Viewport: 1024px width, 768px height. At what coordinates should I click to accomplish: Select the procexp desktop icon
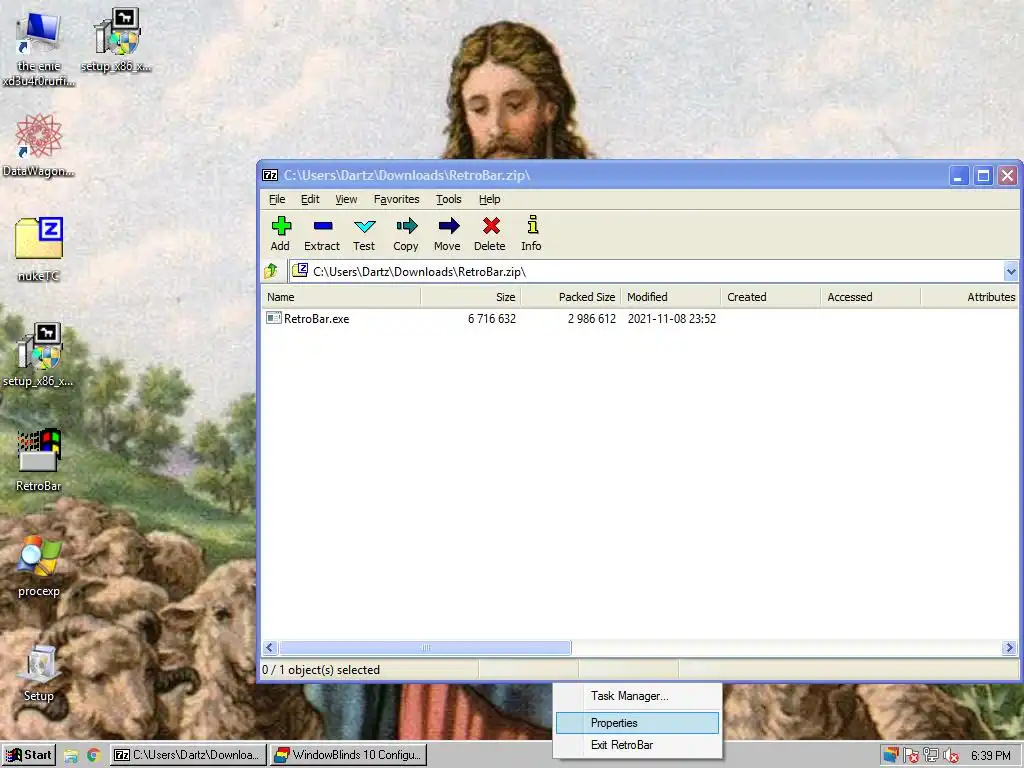[x=39, y=556]
